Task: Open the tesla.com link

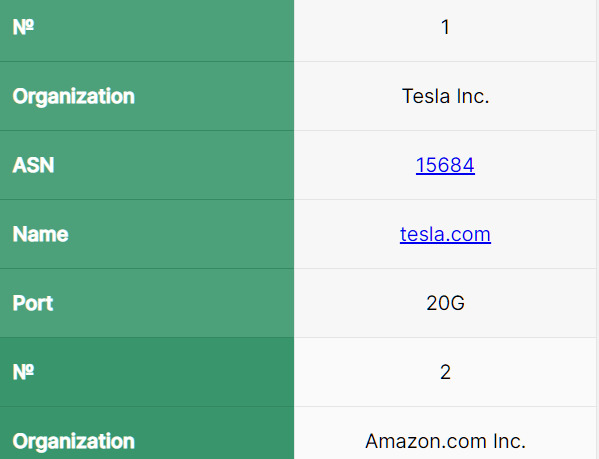Action: tap(445, 234)
